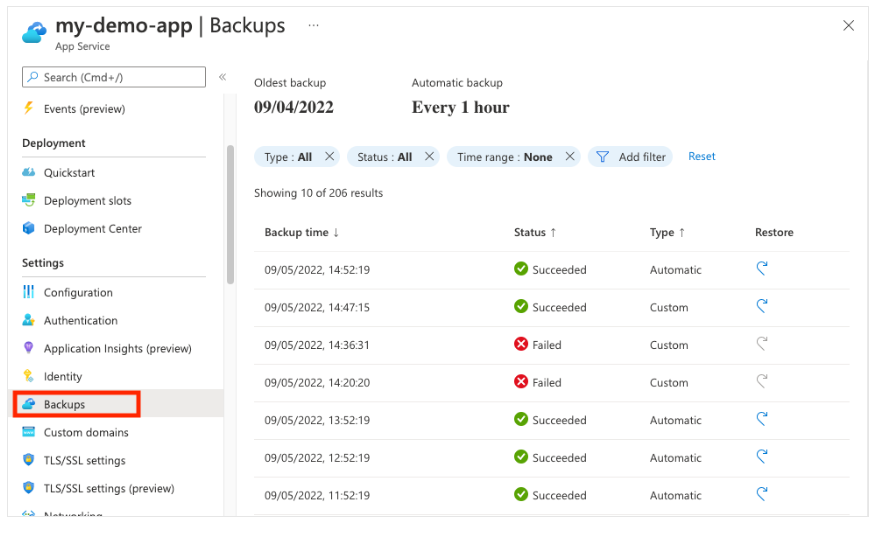Remove the Time range : None filter
The width and height of the screenshot is (876, 533).
(570, 156)
